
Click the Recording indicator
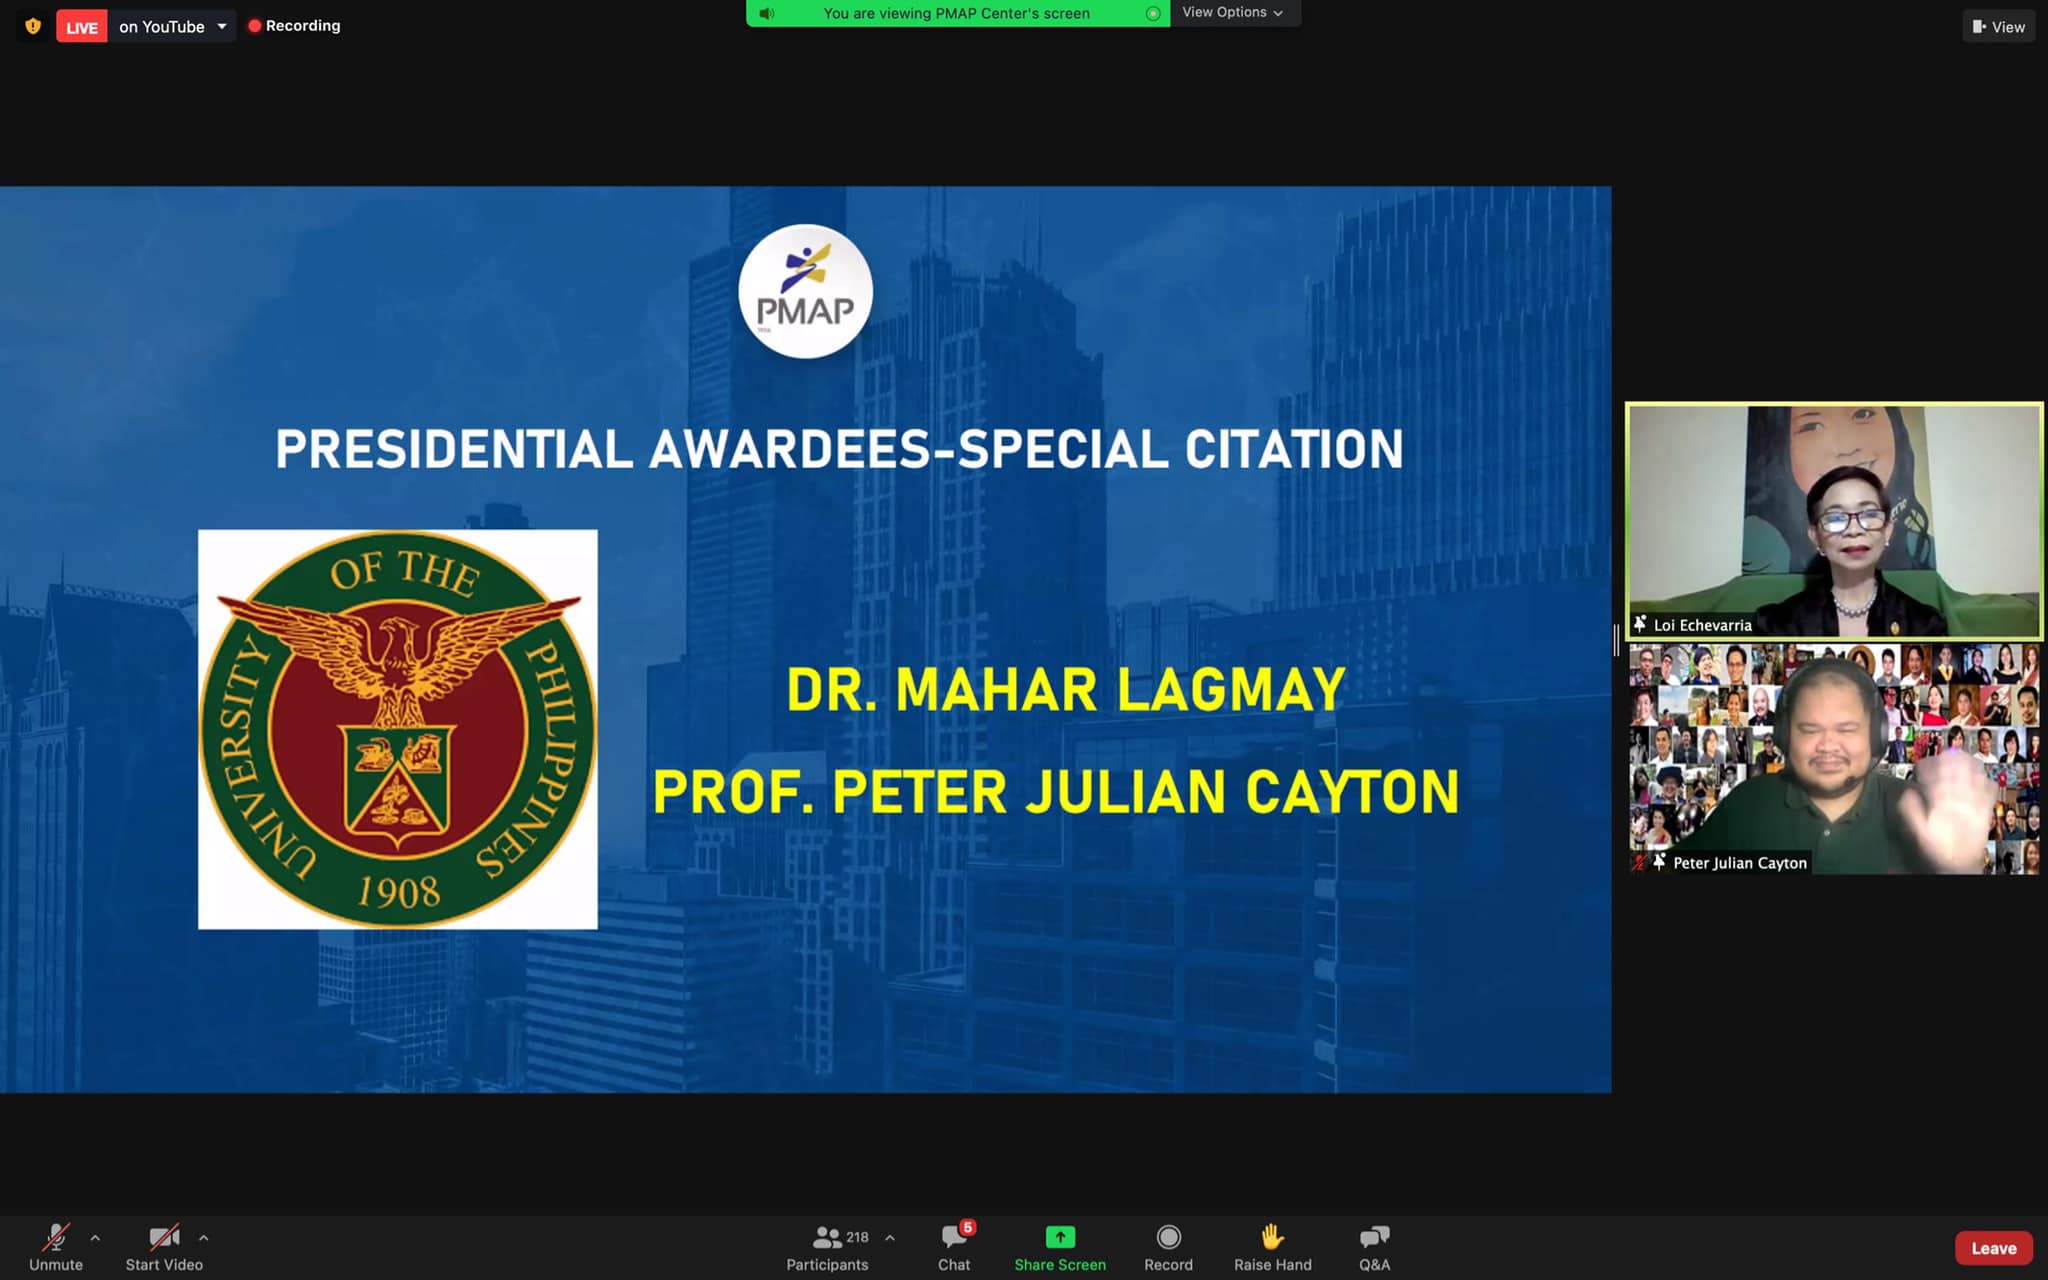point(295,26)
